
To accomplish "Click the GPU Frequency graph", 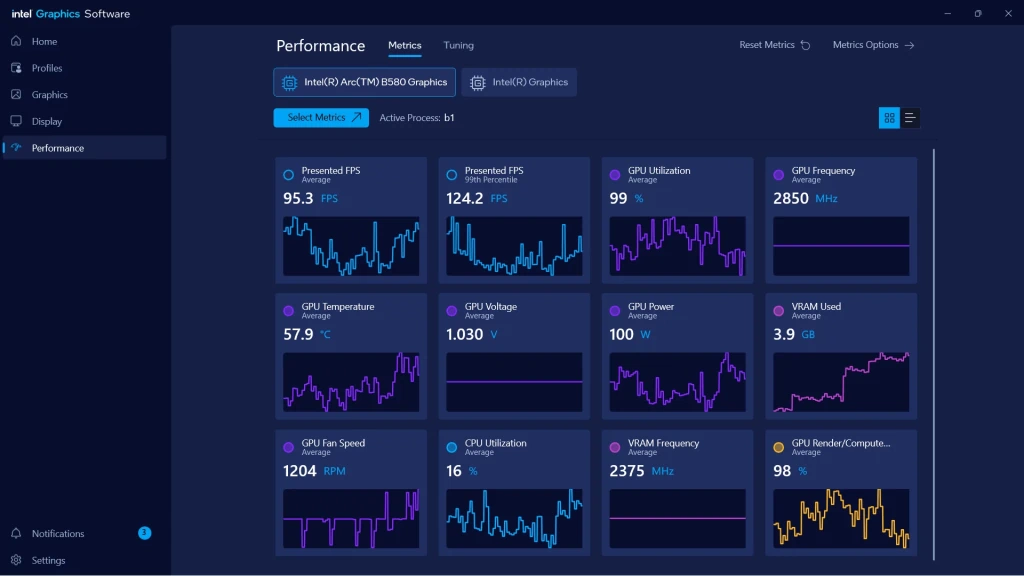I will click(841, 246).
